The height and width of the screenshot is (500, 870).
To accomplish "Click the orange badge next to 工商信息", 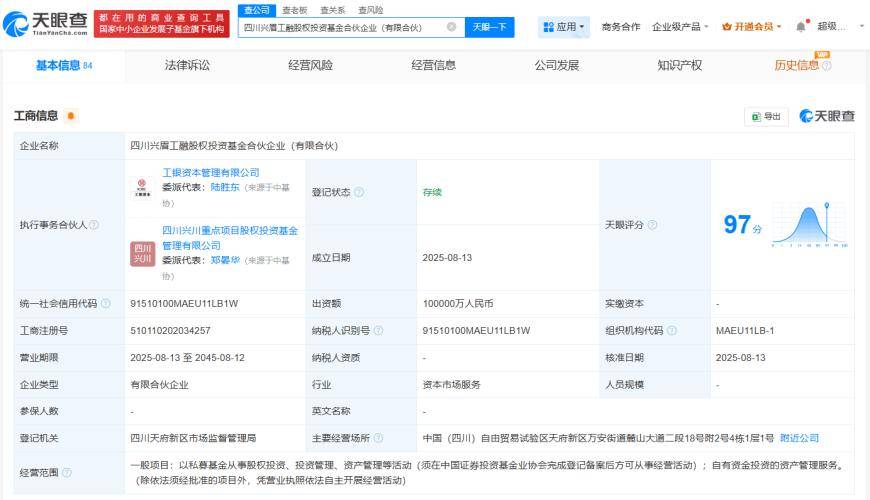I will click(x=70, y=116).
